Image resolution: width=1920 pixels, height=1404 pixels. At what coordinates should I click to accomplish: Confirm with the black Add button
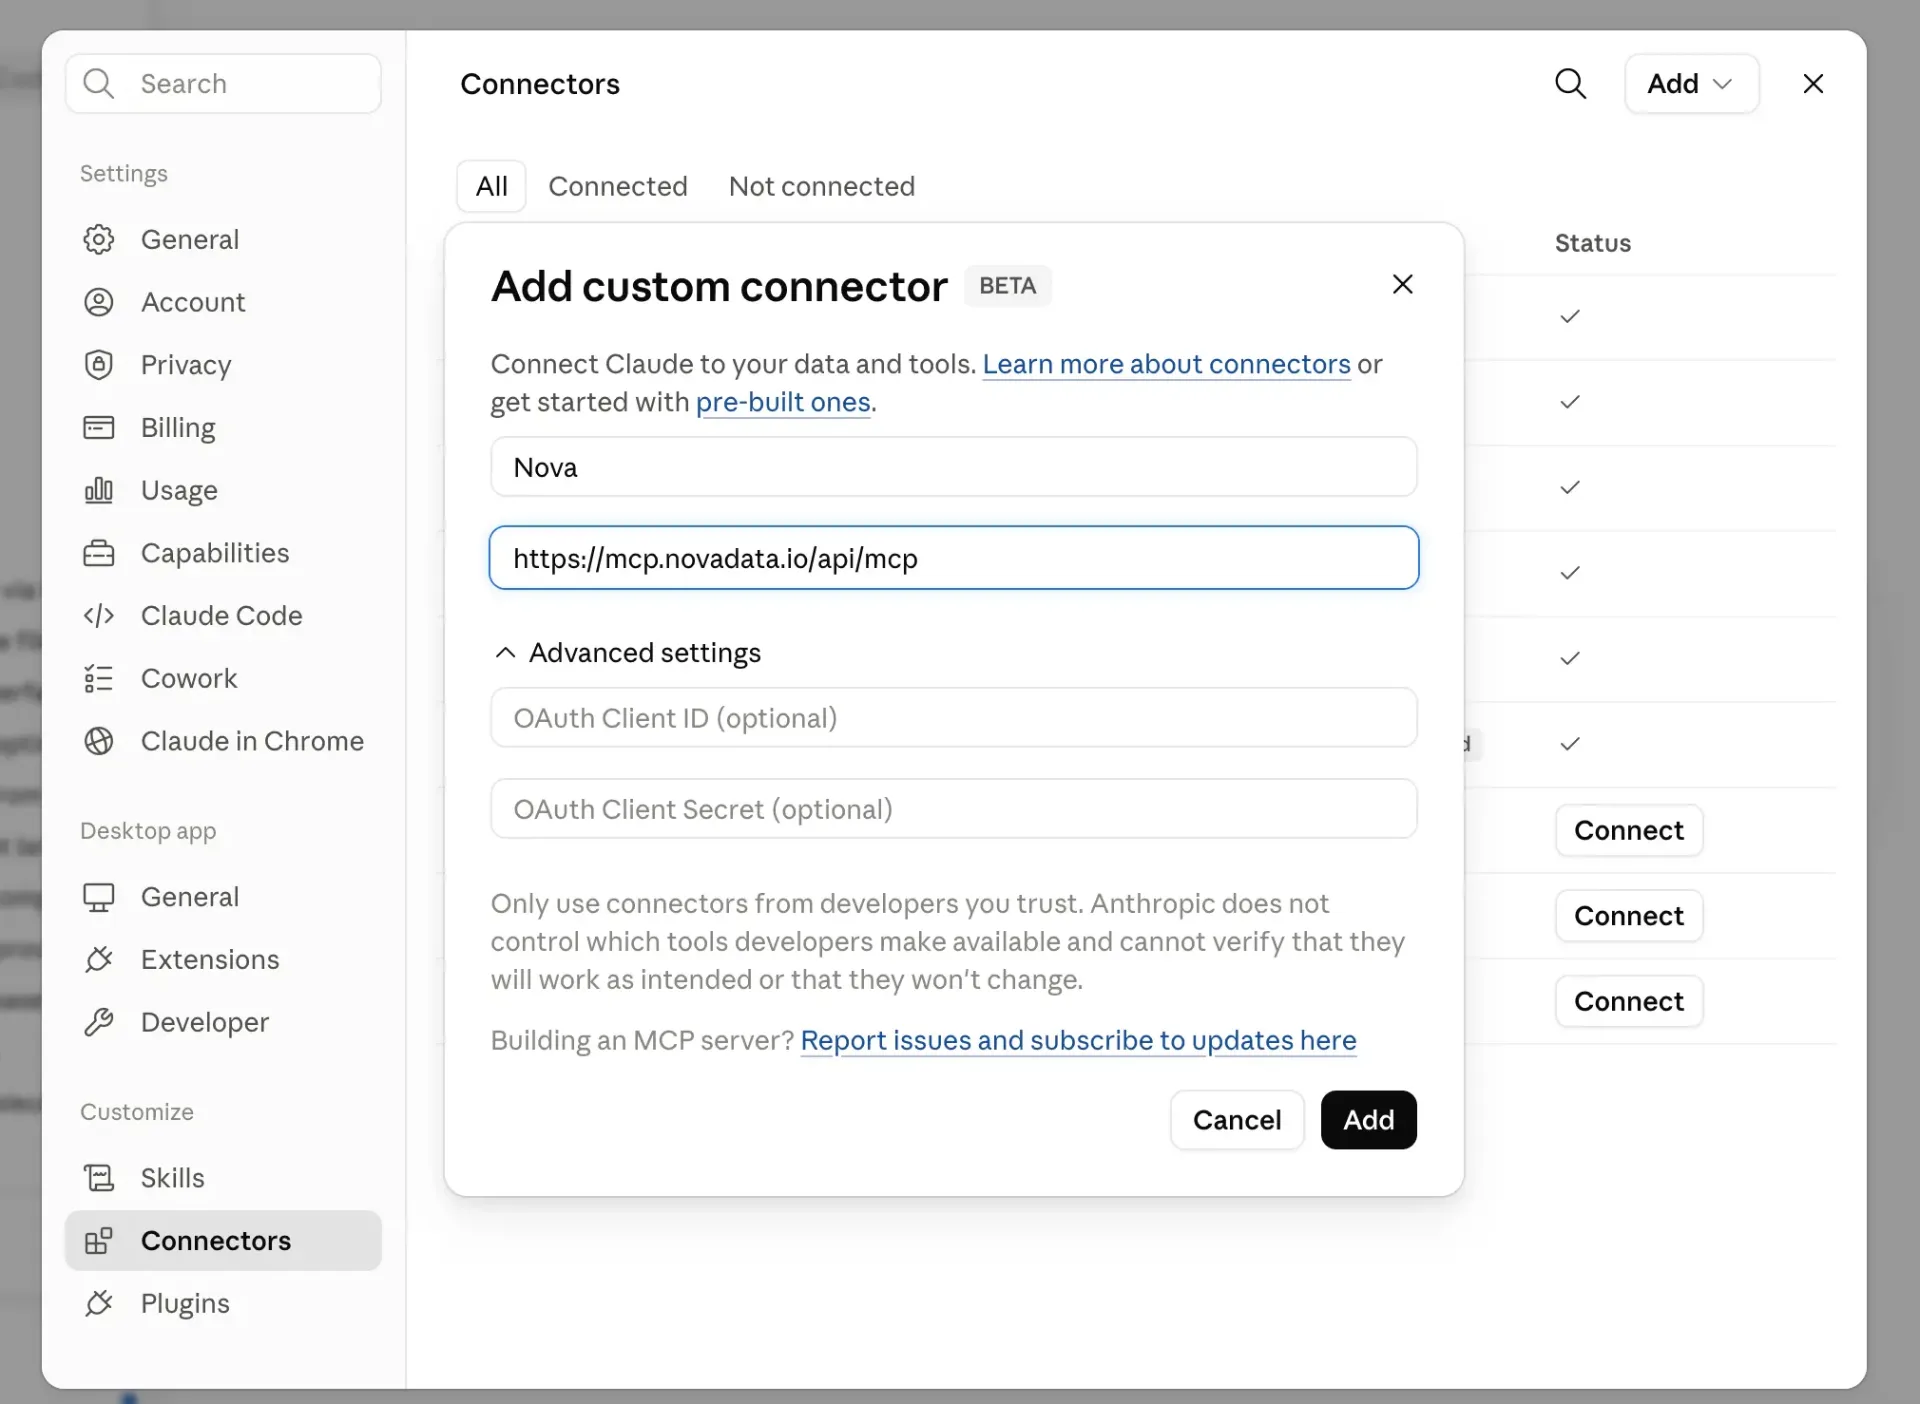tap(1368, 1119)
